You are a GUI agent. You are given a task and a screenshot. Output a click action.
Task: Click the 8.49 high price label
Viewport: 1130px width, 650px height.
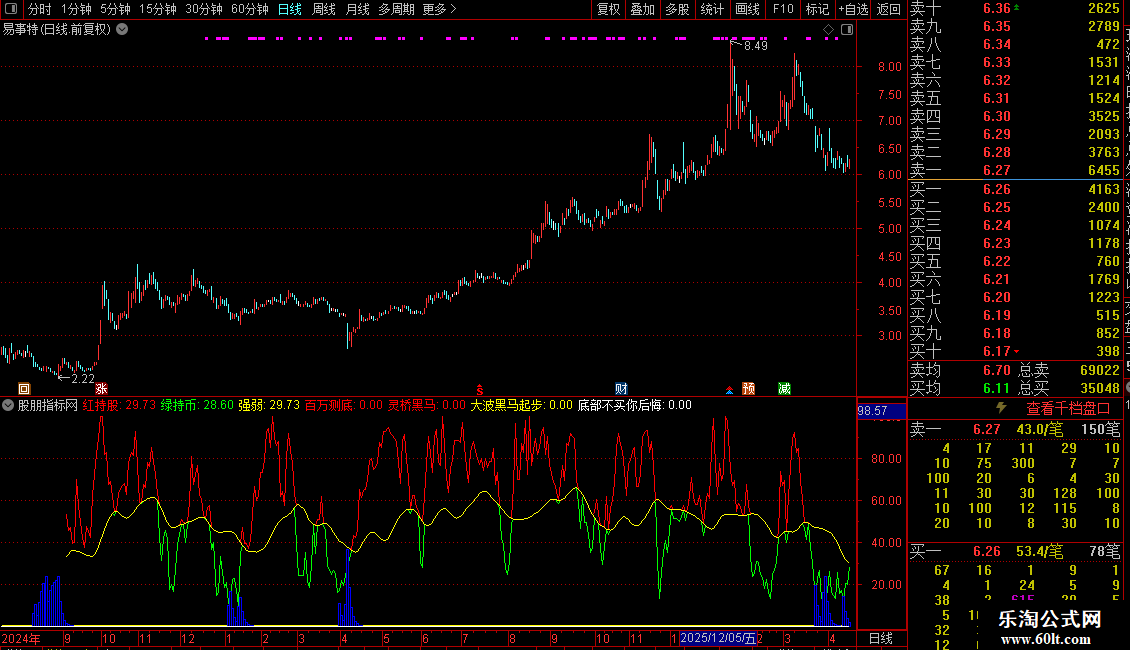tap(755, 45)
